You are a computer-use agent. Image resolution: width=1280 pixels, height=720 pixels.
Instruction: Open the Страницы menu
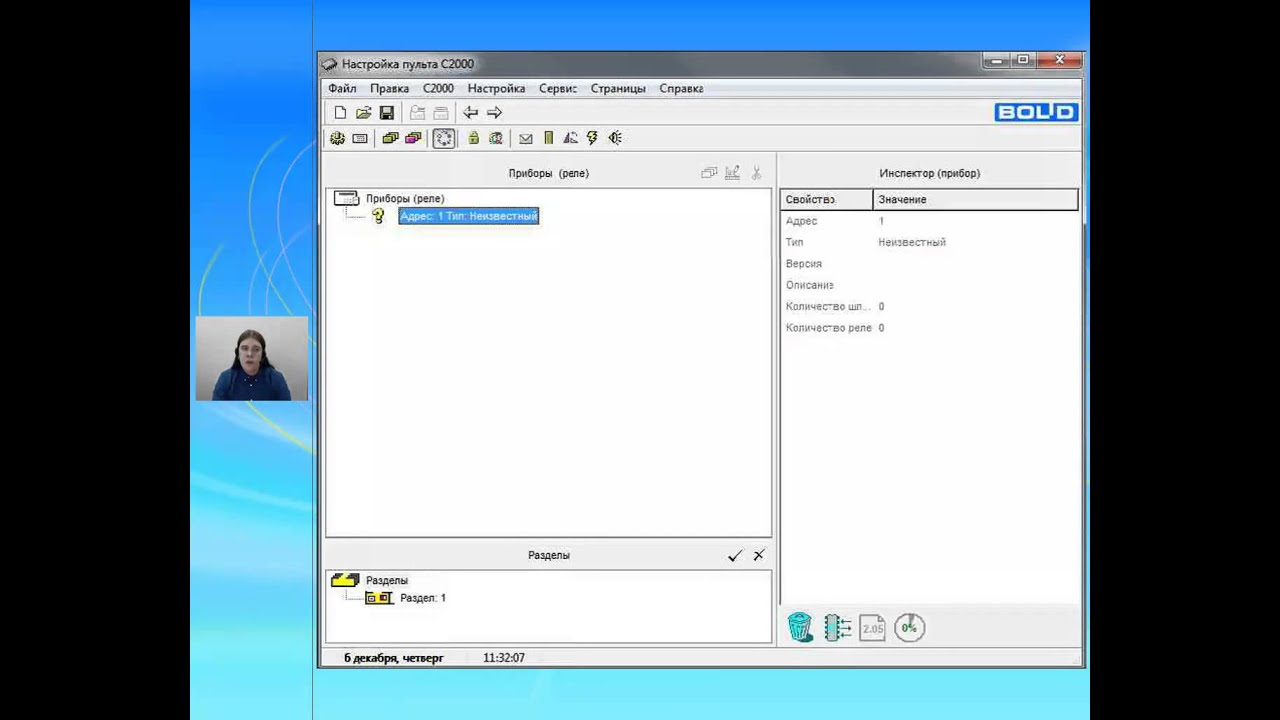tap(618, 88)
